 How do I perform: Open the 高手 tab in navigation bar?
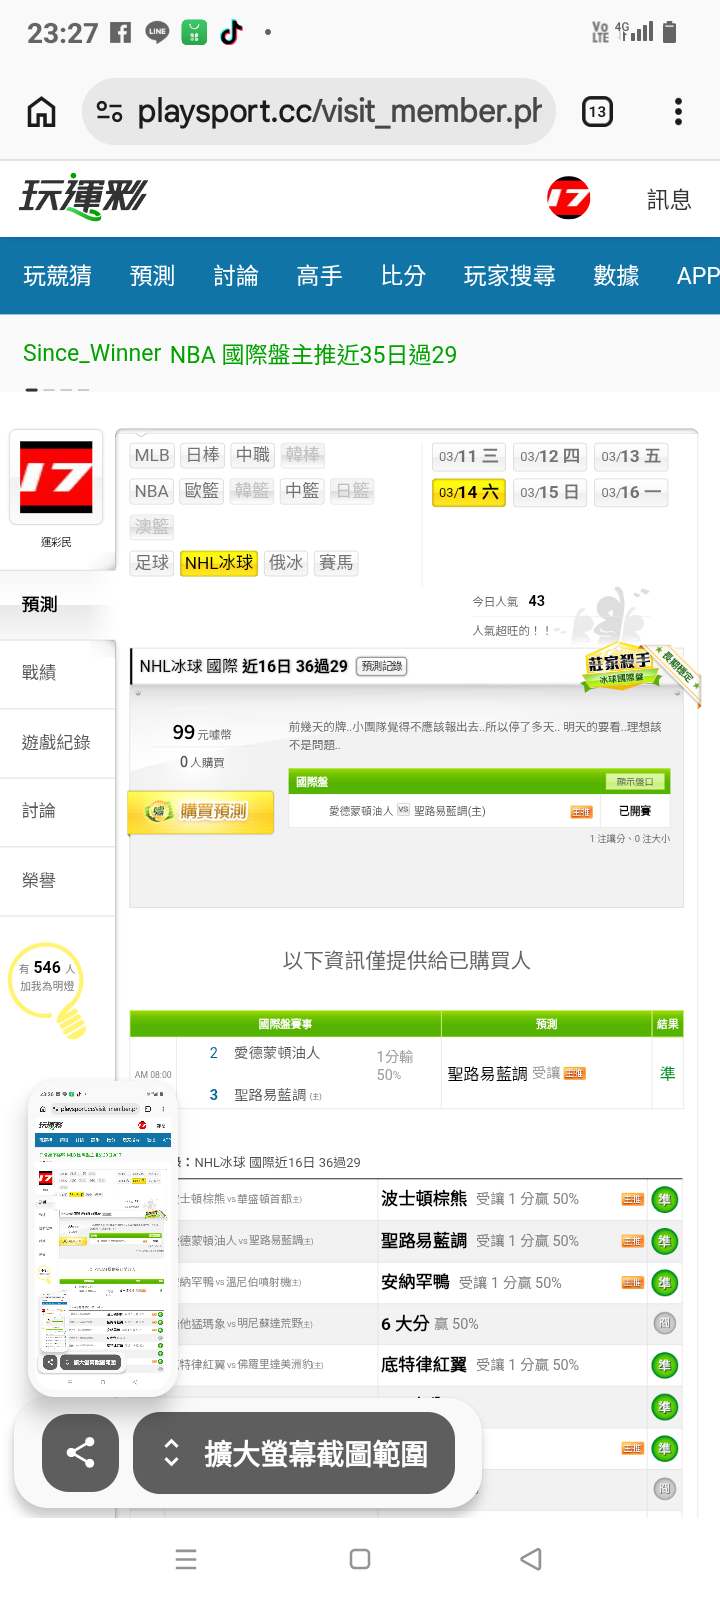[x=320, y=276]
